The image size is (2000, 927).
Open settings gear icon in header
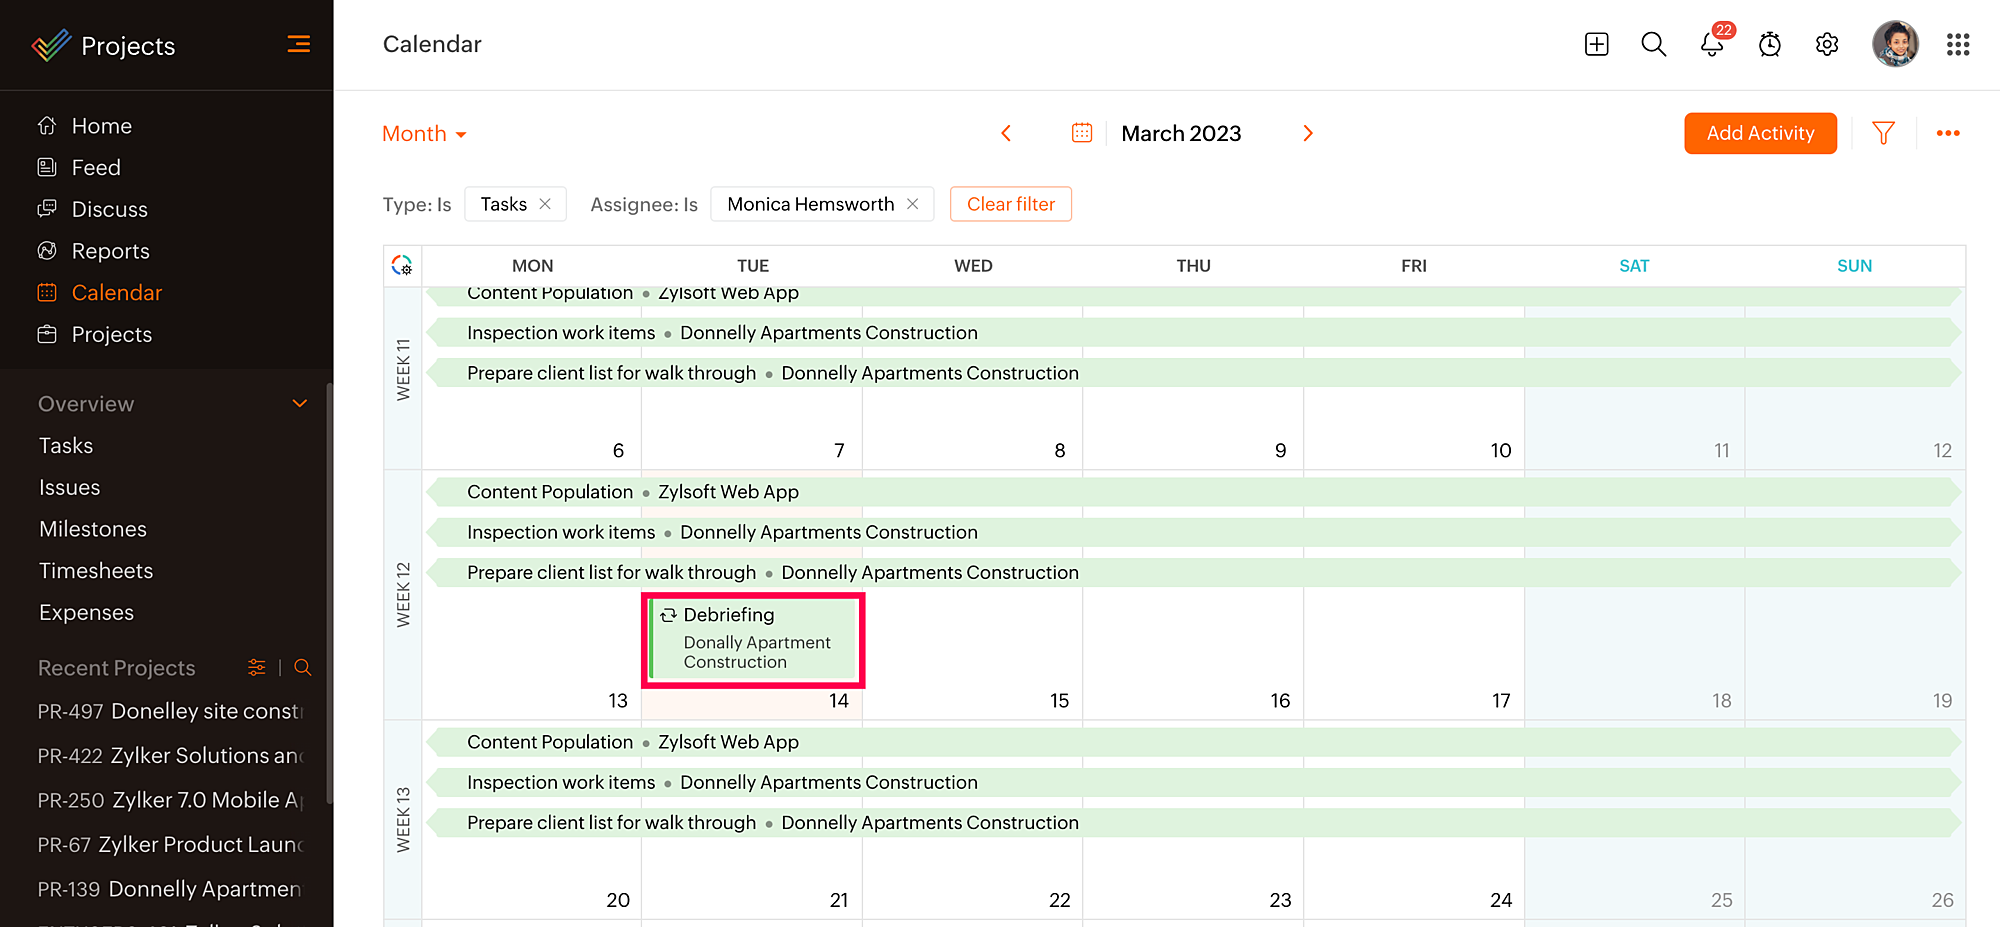point(1827,44)
